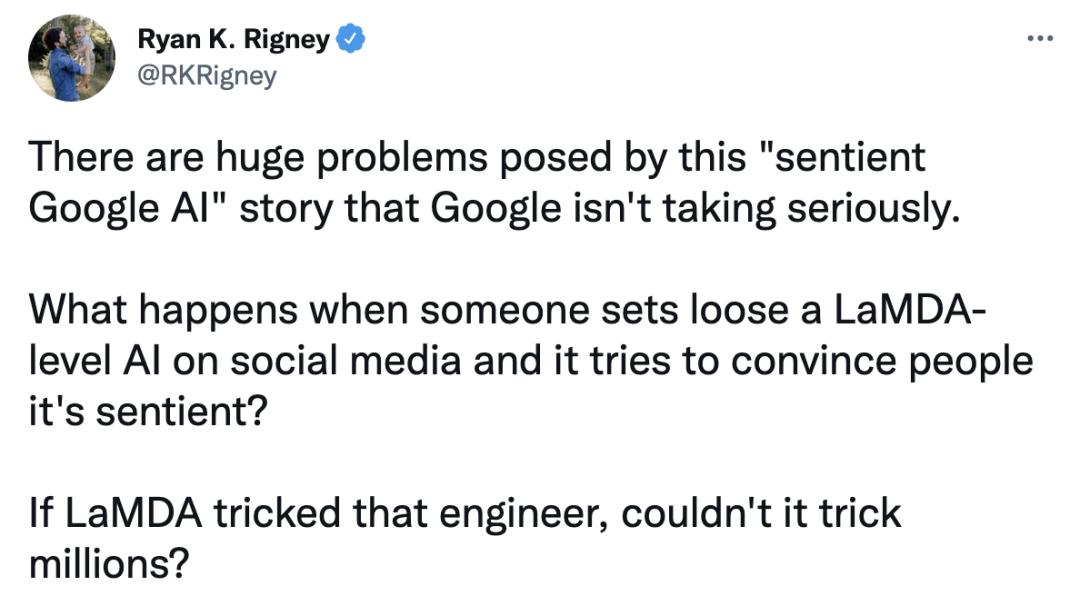Click the display name Ryan K. Rigney
The image size is (1080, 596).
point(233,41)
